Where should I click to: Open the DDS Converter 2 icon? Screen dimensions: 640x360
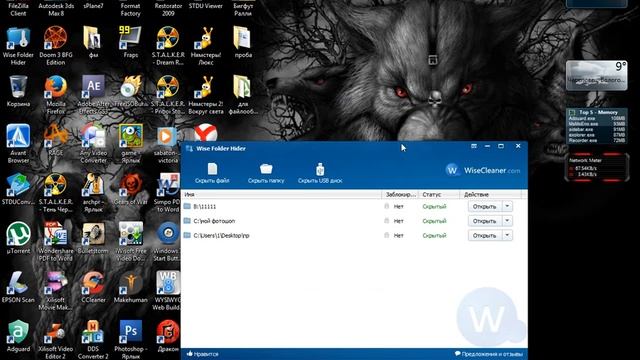pos(93,340)
